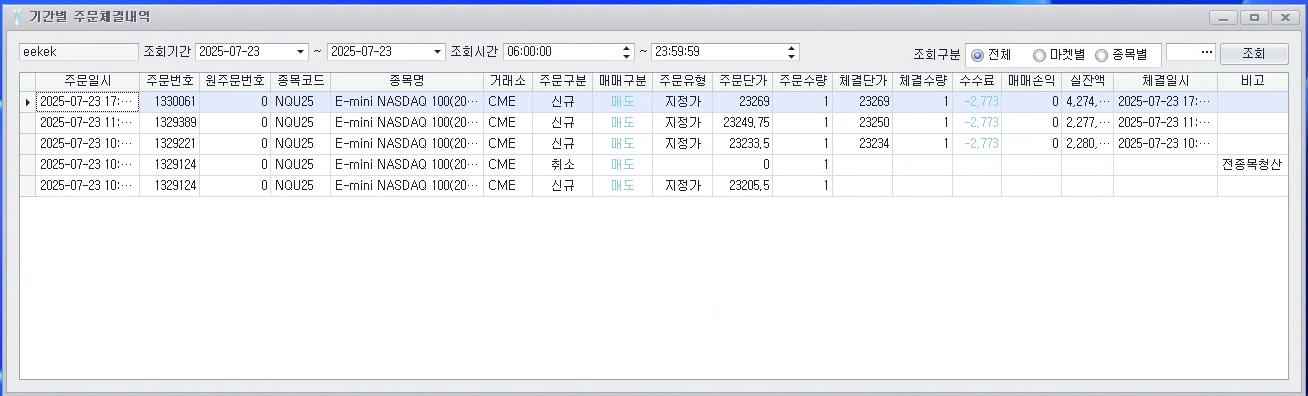This screenshot has width=1308, height=396.
Task: Click the balance cell starting with 2,277
Action: point(1087,123)
